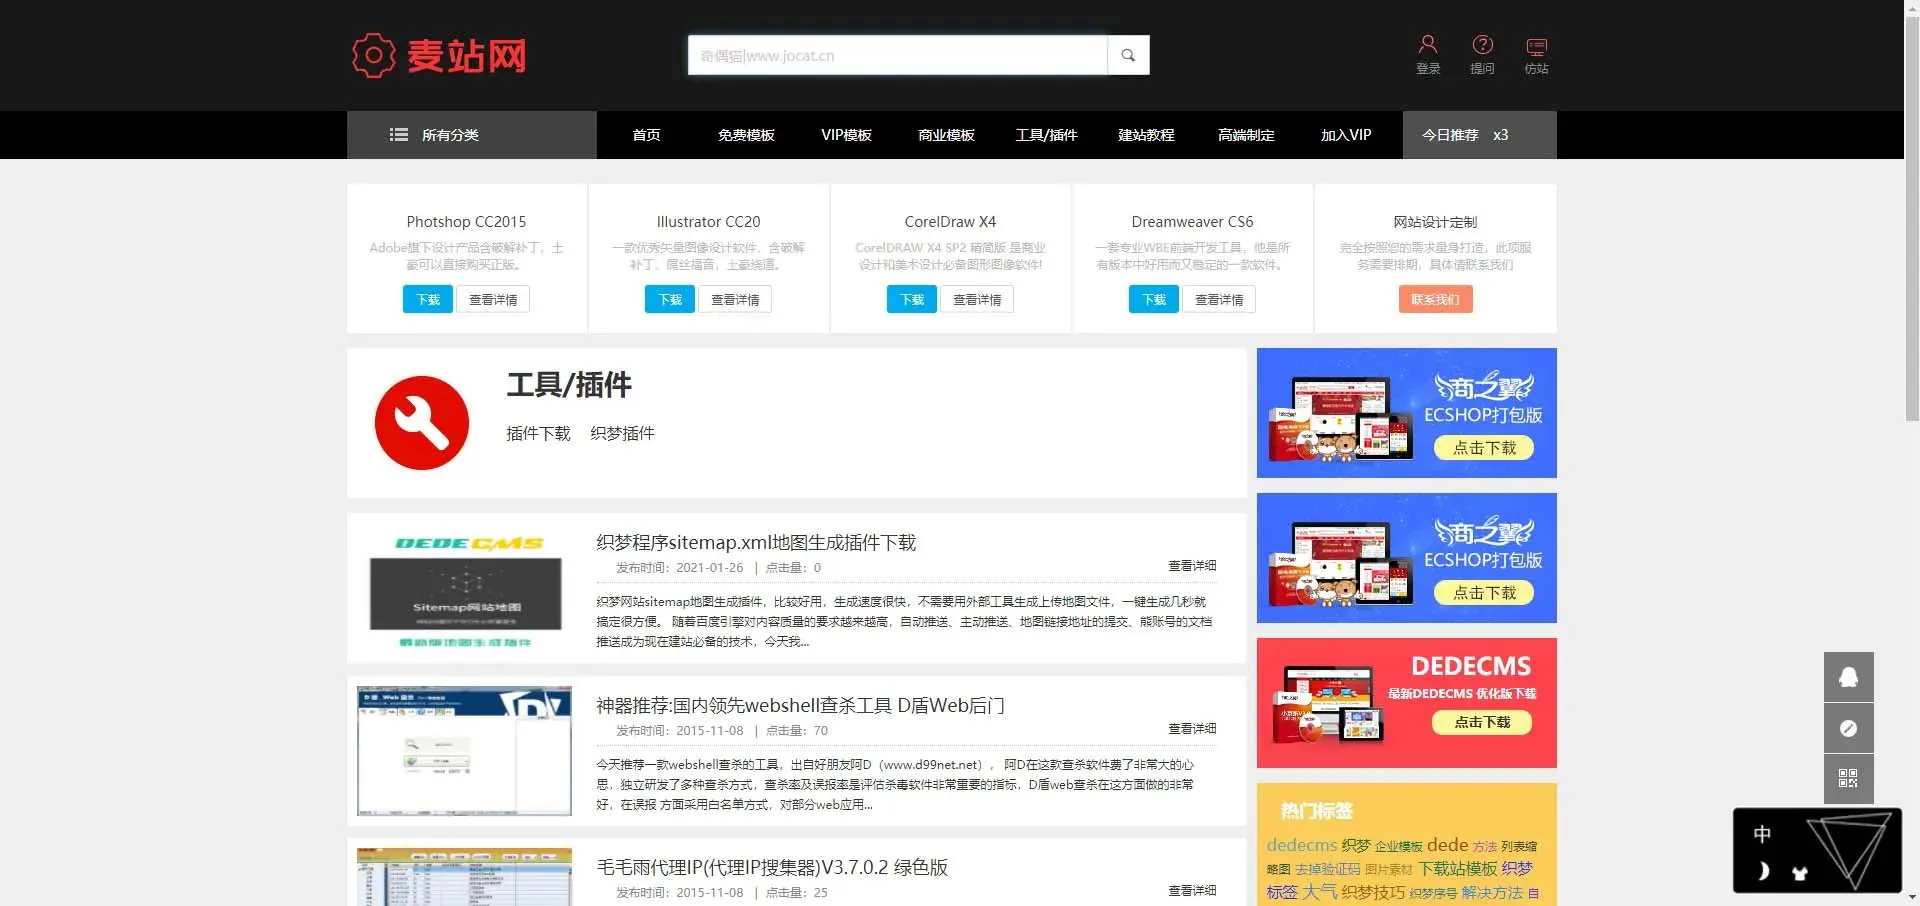Viewport: 1920px width, 906px height.
Task: Switch to the 首页 navigation tab
Action: point(645,135)
